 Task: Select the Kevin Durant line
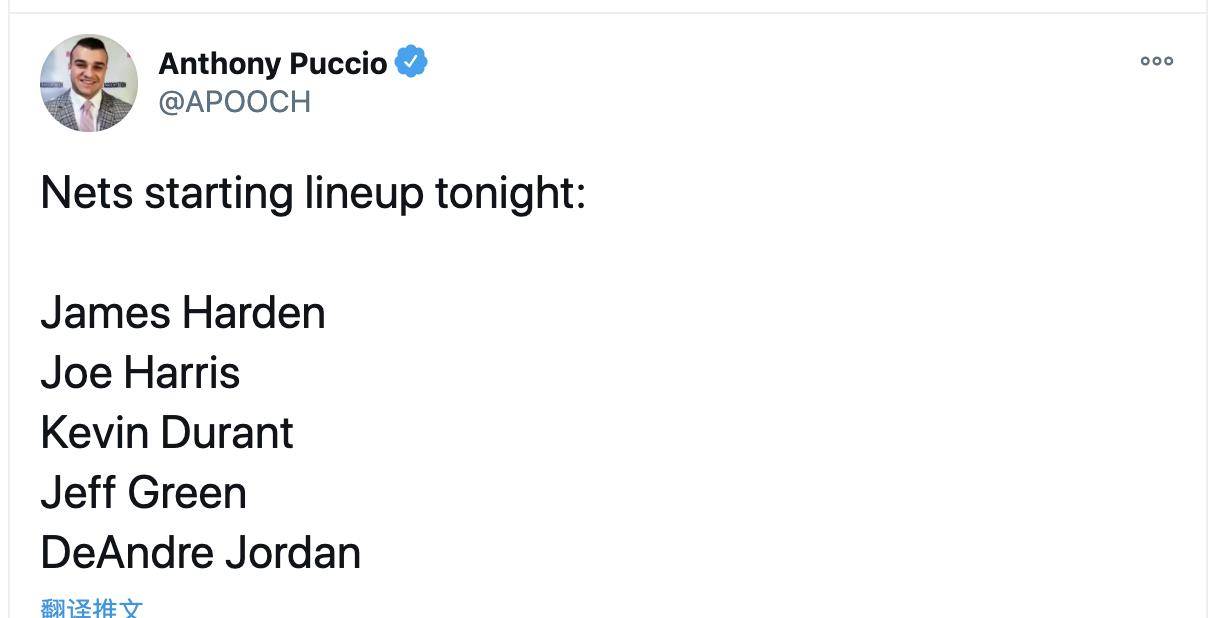pyautogui.click(x=167, y=433)
